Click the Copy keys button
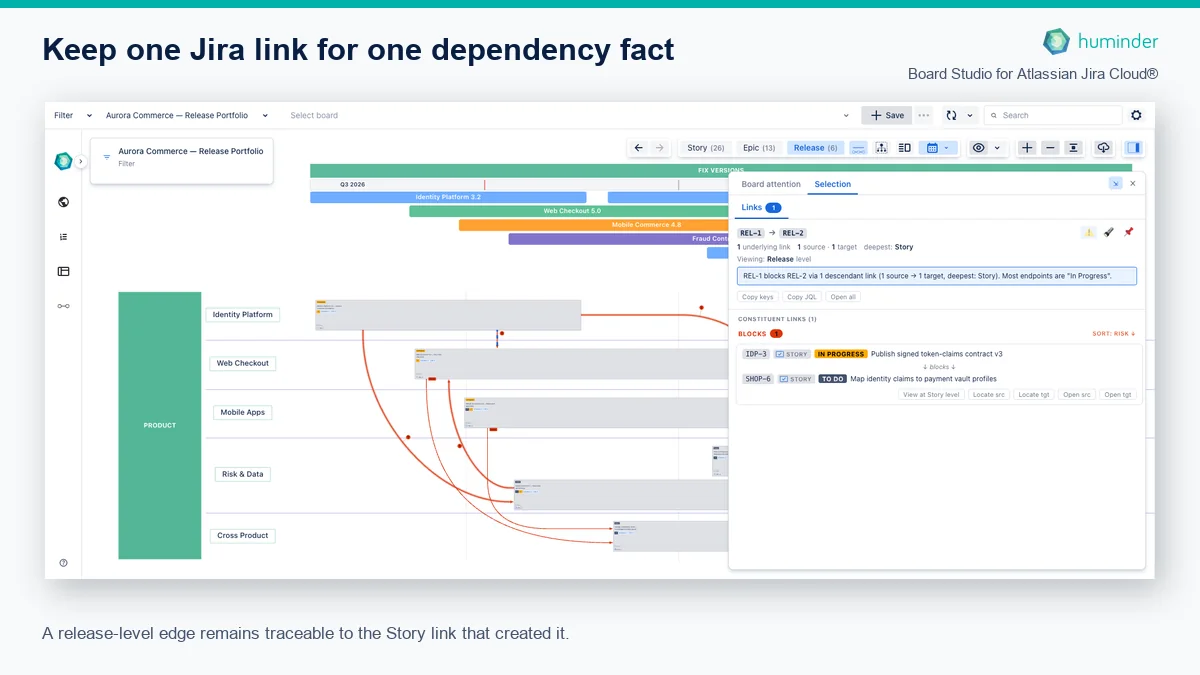1200x675 pixels. pos(758,297)
